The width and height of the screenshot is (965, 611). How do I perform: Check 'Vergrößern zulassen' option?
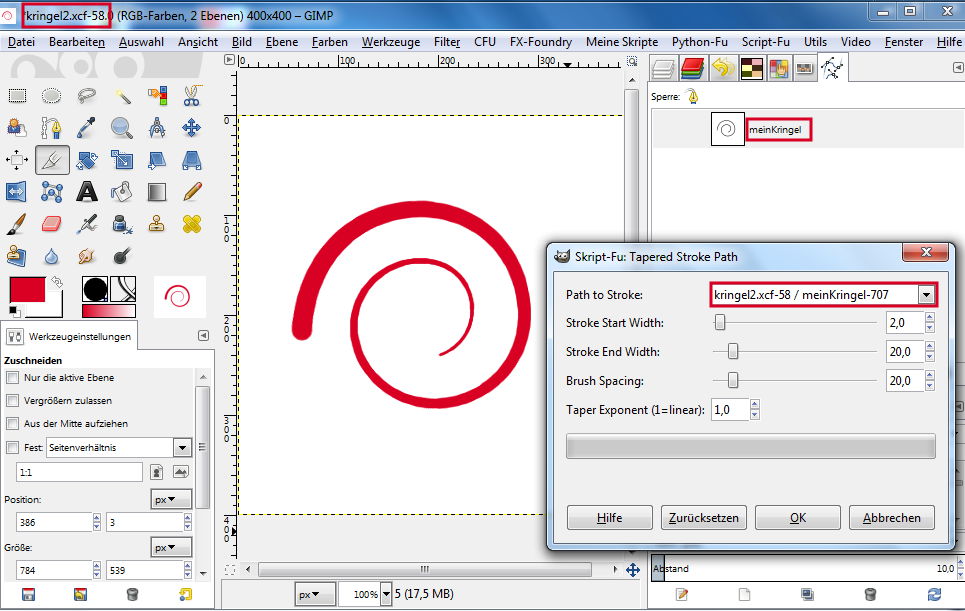coord(13,401)
